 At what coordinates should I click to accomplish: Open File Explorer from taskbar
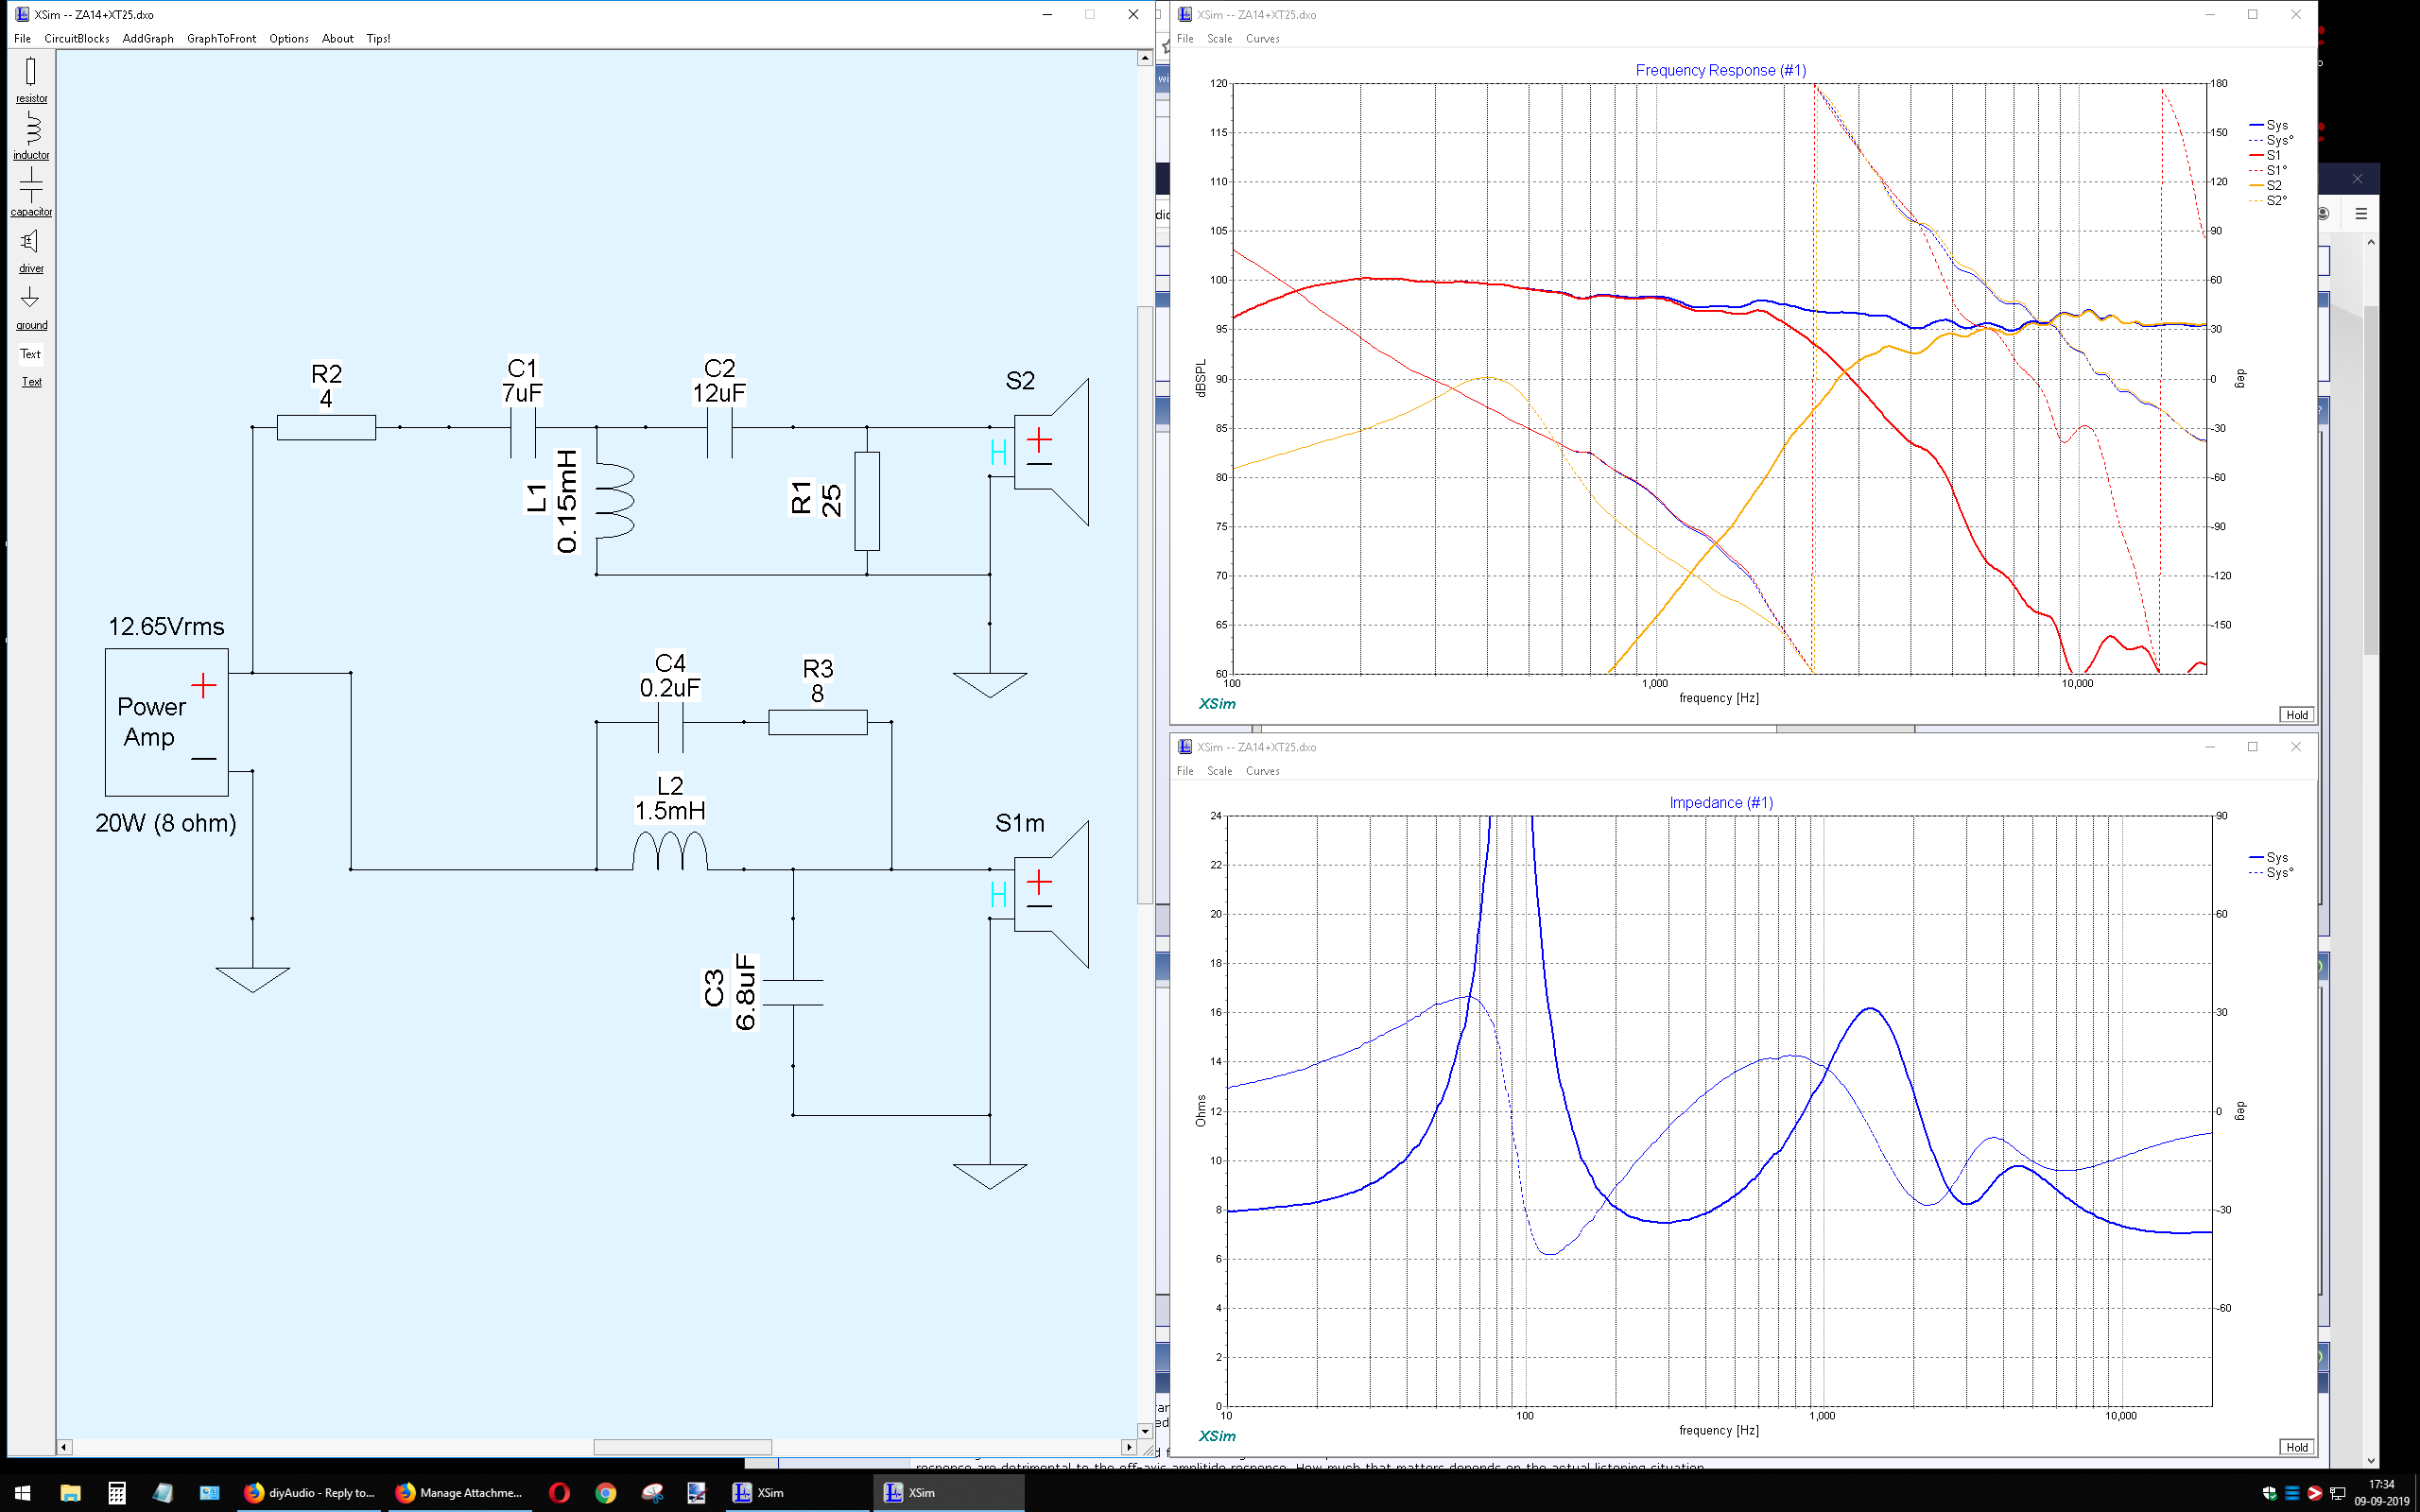point(70,1492)
